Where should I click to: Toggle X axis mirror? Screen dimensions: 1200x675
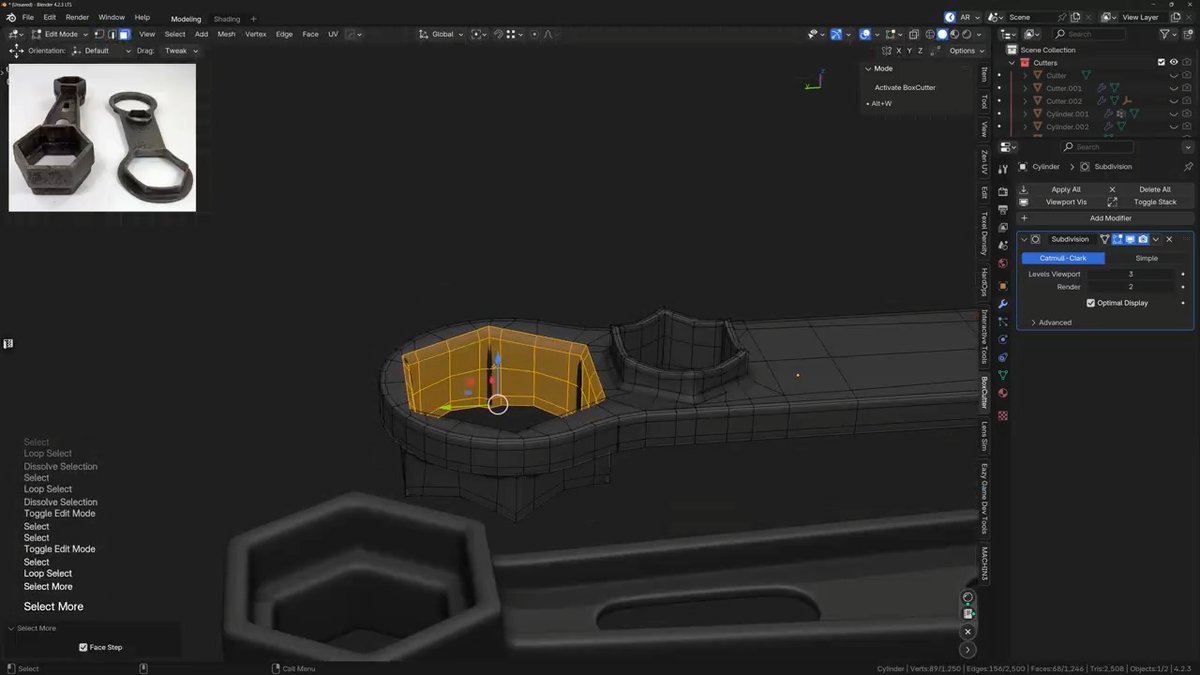[898, 50]
